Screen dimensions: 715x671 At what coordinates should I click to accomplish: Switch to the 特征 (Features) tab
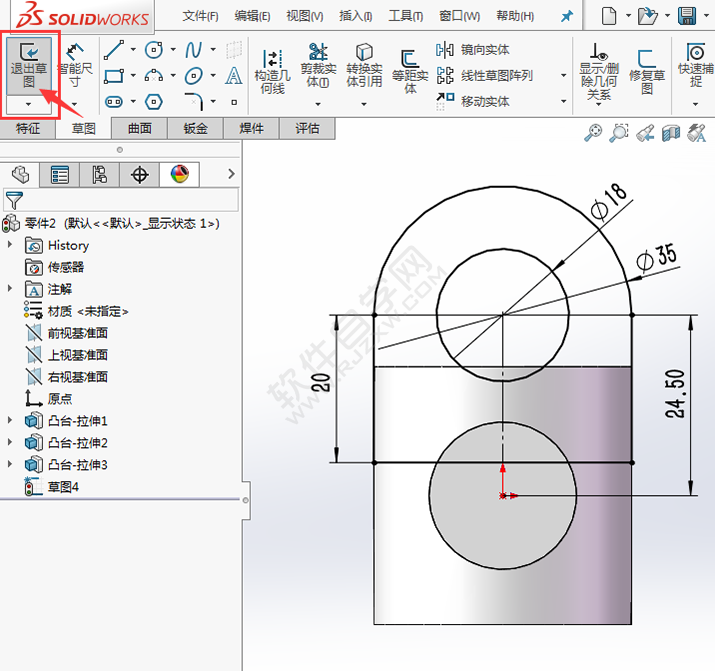point(28,129)
